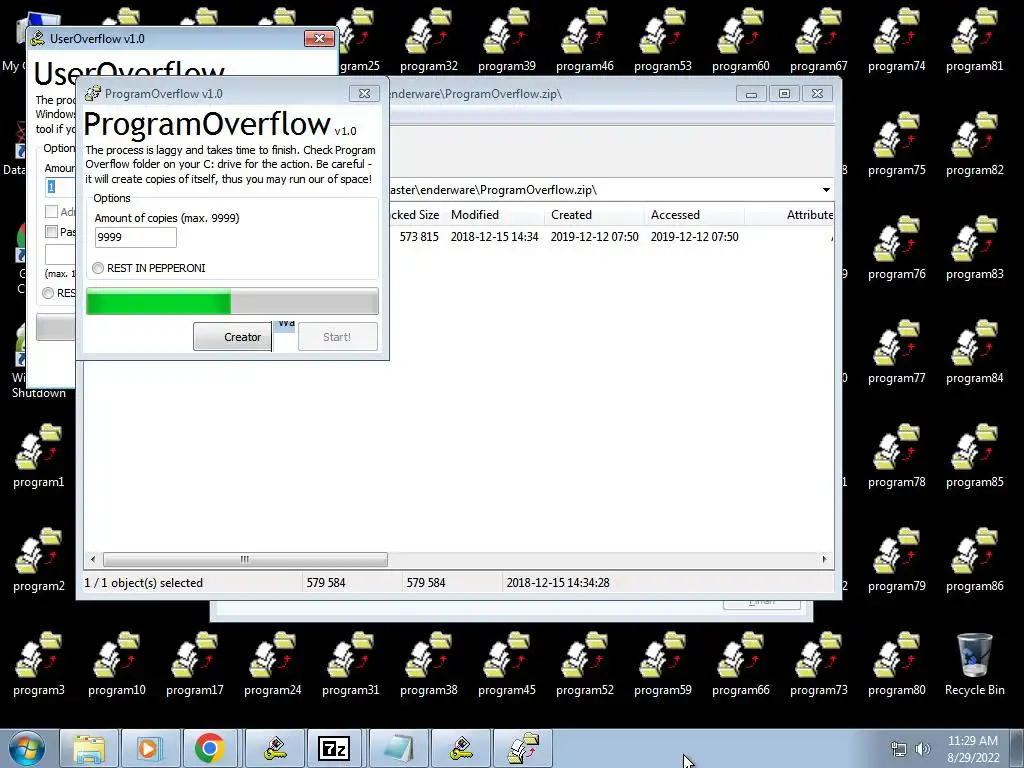Open the program76 desktop shortcut

coord(897,248)
